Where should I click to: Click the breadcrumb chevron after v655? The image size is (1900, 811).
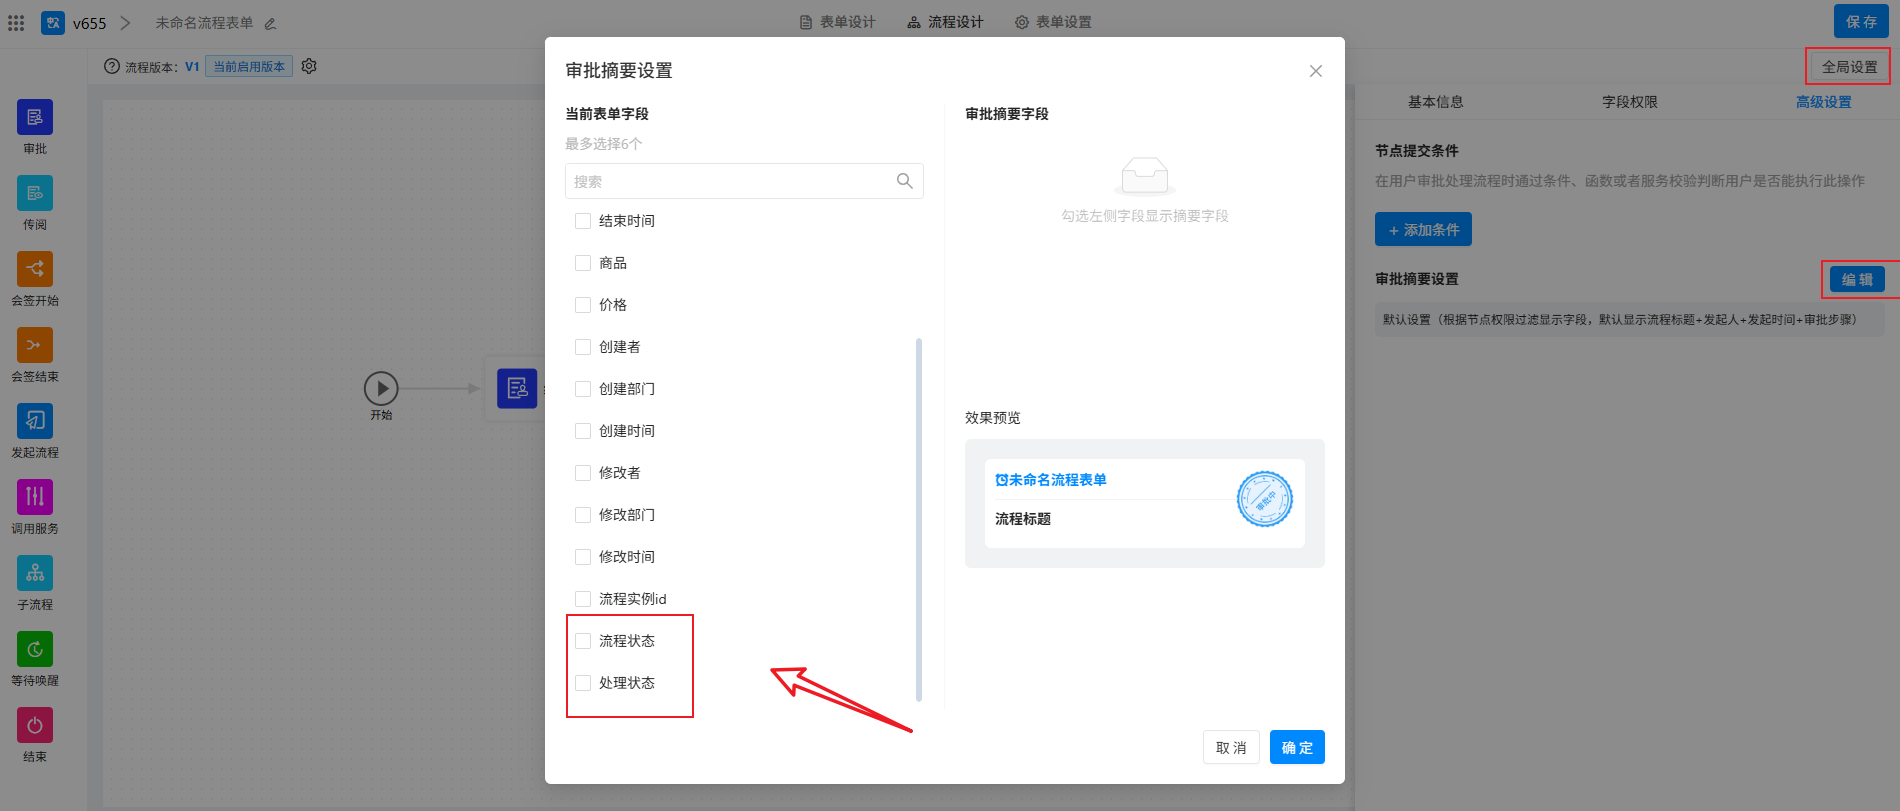point(126,22)
